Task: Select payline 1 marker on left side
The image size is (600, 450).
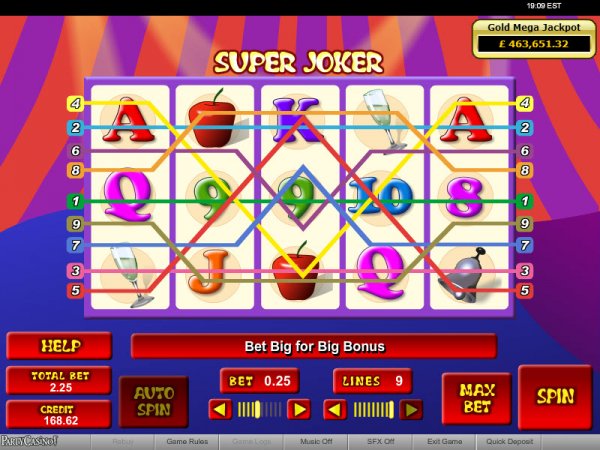Action: point(75,201)
